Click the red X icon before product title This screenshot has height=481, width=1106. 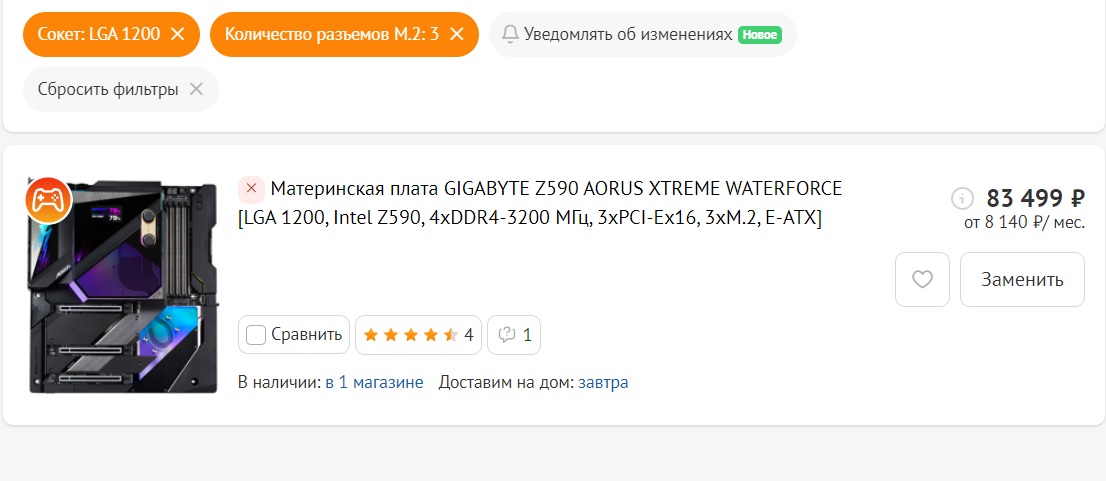tap(251, 190)
